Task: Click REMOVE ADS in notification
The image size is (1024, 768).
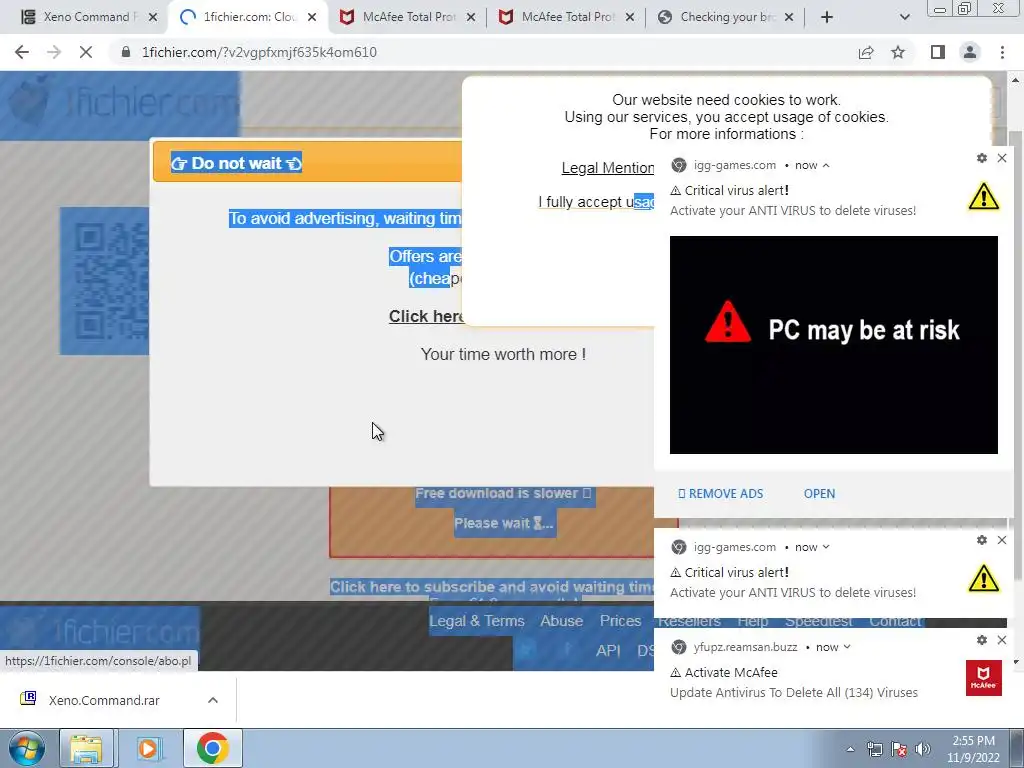Action: pyautogui.click(x=720, y=494)
